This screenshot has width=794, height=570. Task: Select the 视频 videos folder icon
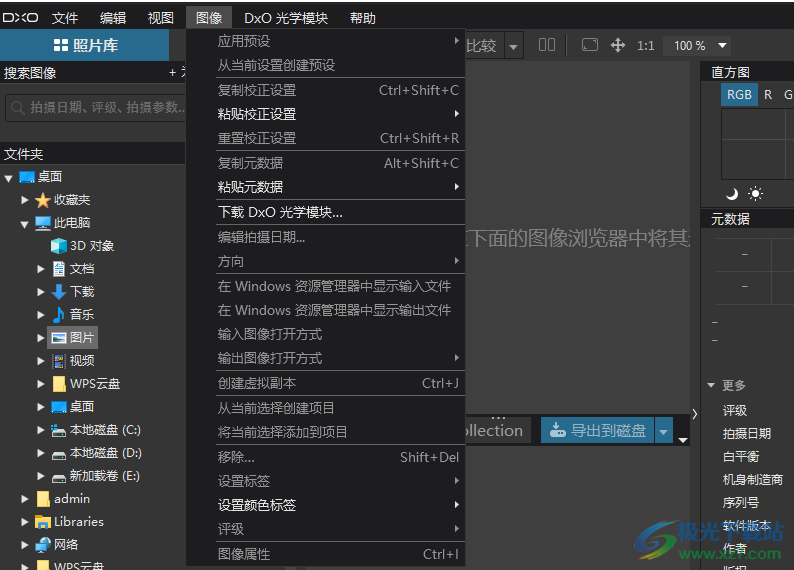click(x=59, y=361)
